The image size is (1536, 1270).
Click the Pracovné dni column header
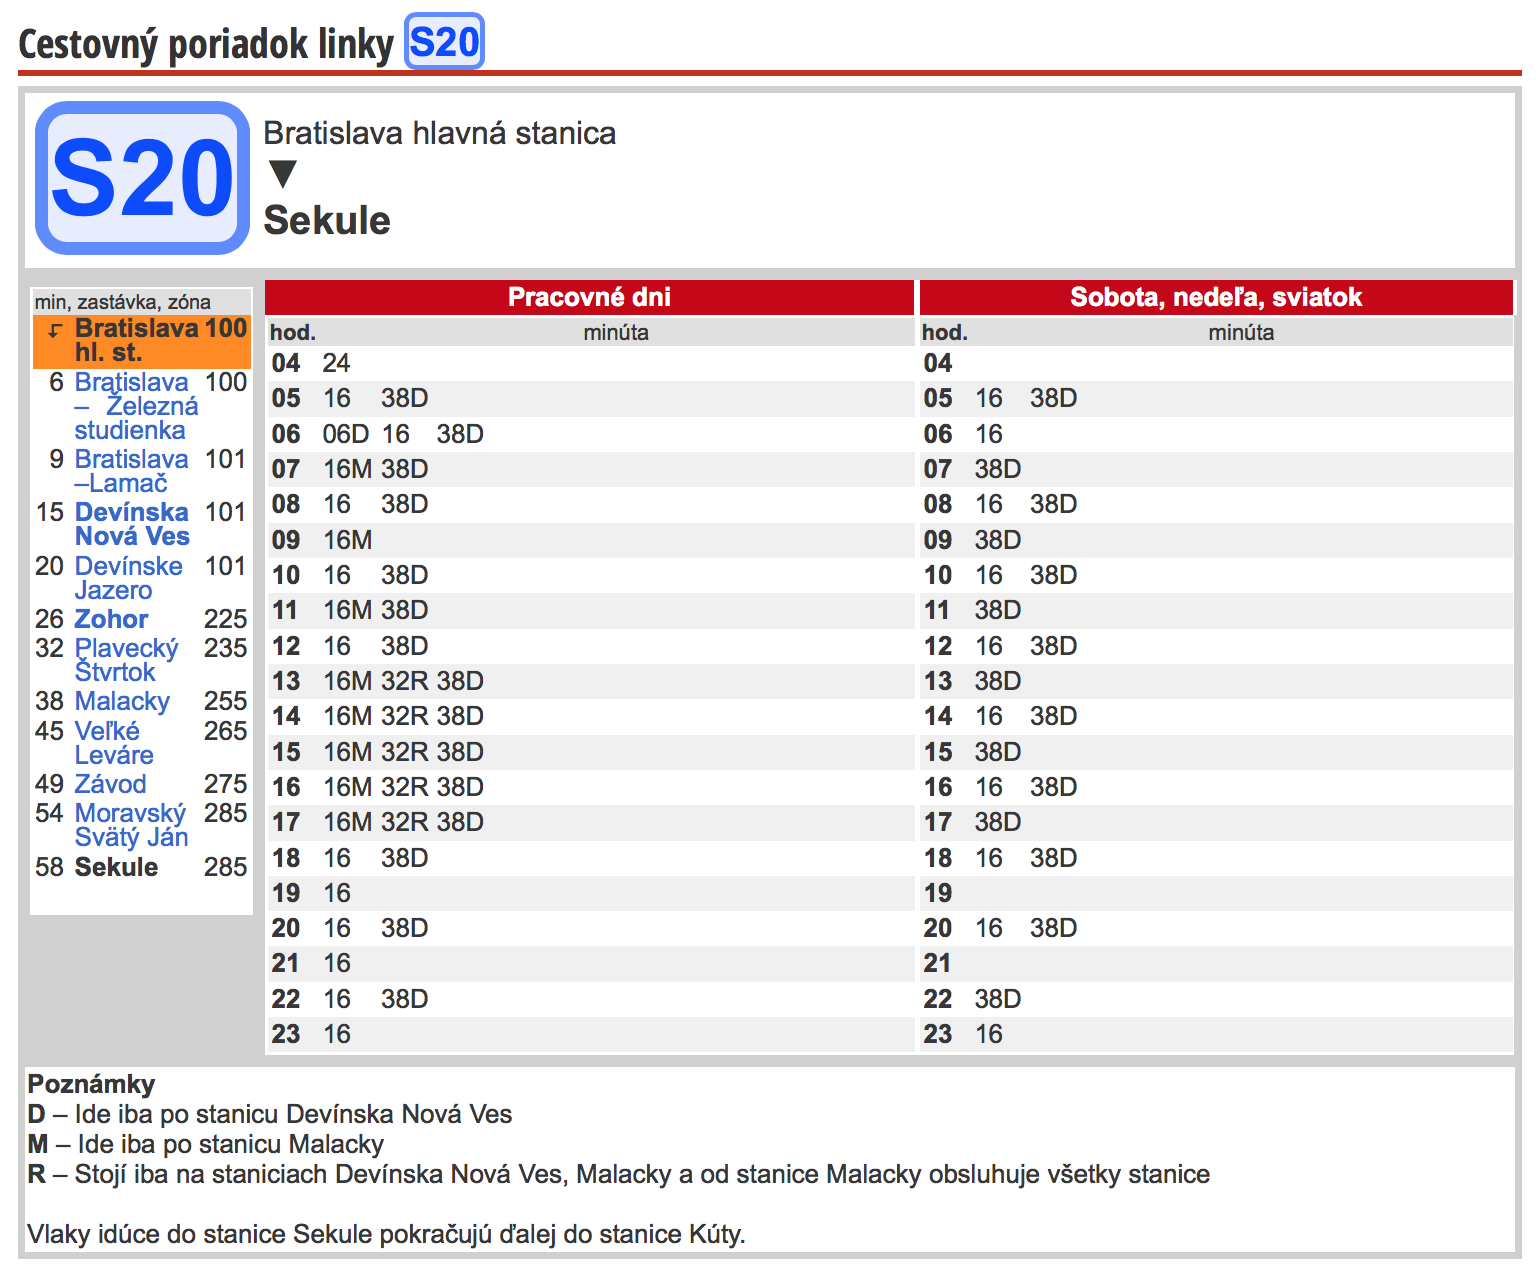589,297
